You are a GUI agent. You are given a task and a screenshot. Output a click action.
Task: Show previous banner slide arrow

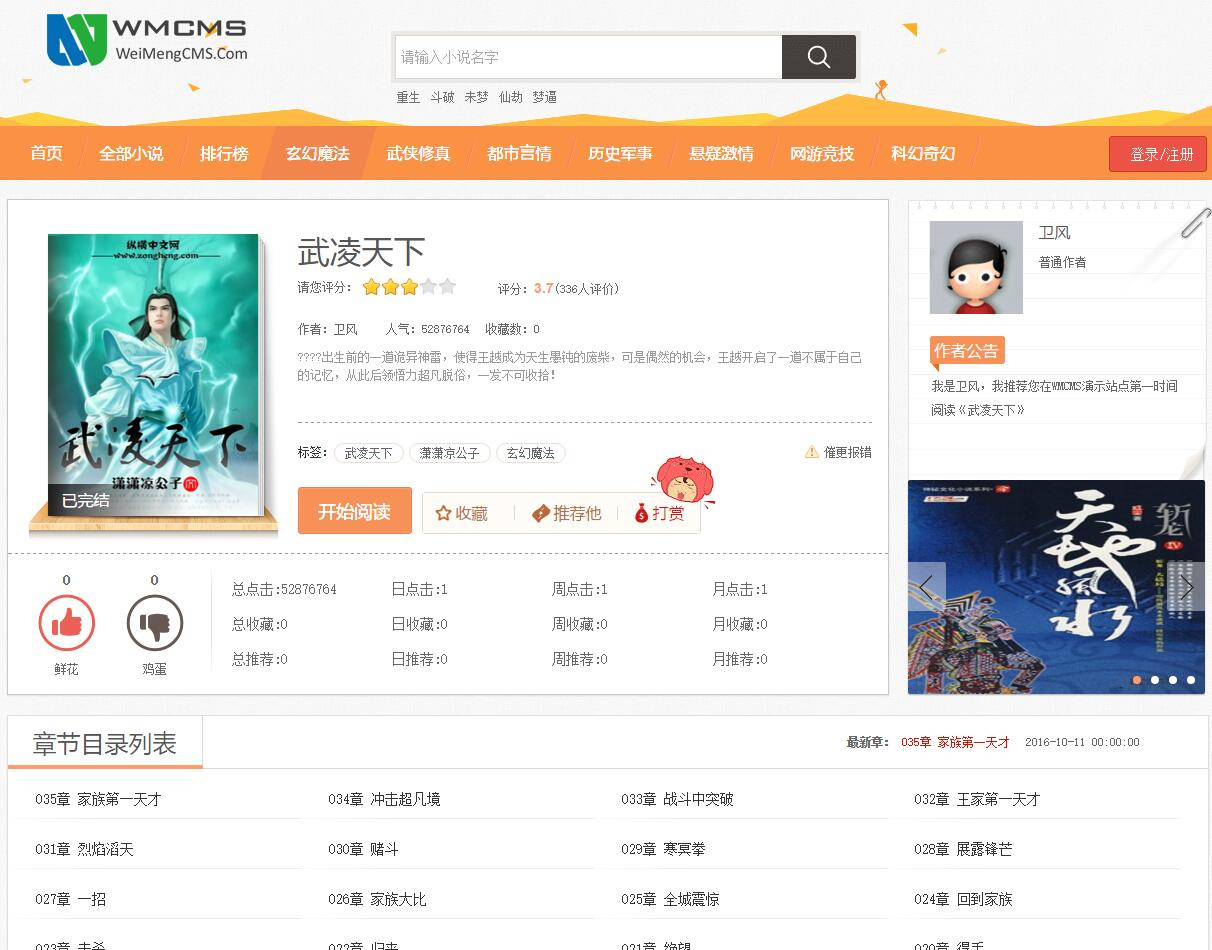pyautogui.click(x=927, y=587)
